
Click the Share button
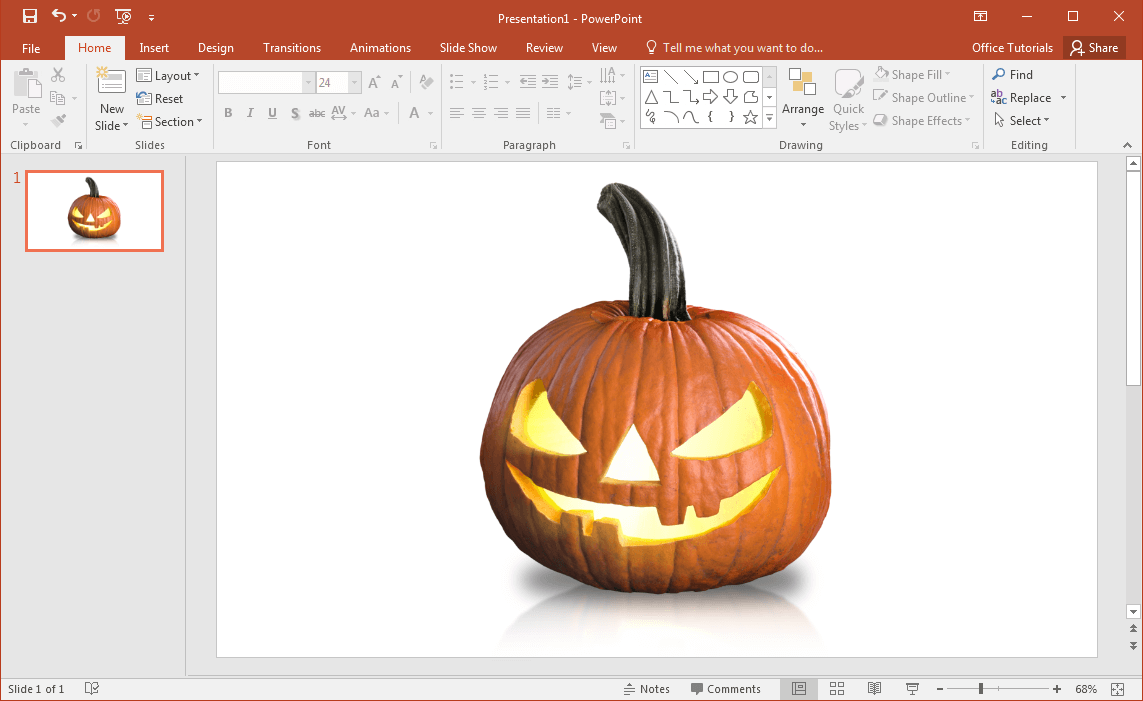tap(1093, 48)
